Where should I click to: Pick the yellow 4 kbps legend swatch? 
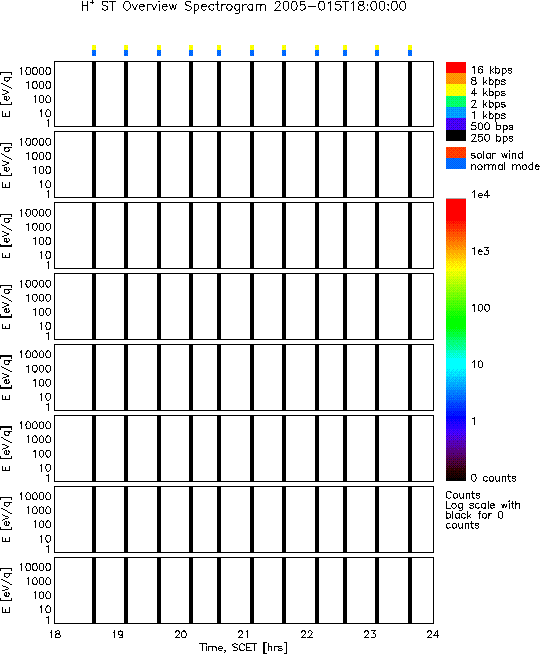coord(456,90)
